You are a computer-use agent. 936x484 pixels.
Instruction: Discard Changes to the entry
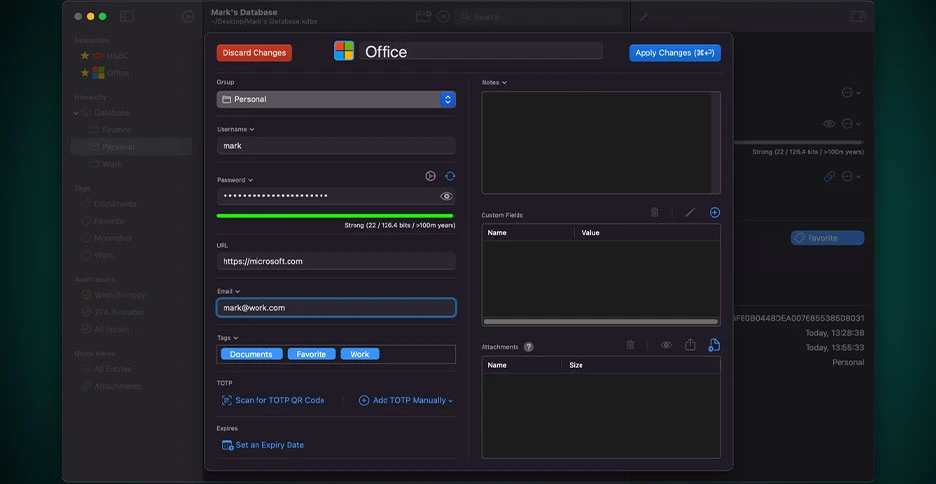(x=254, y=53)
